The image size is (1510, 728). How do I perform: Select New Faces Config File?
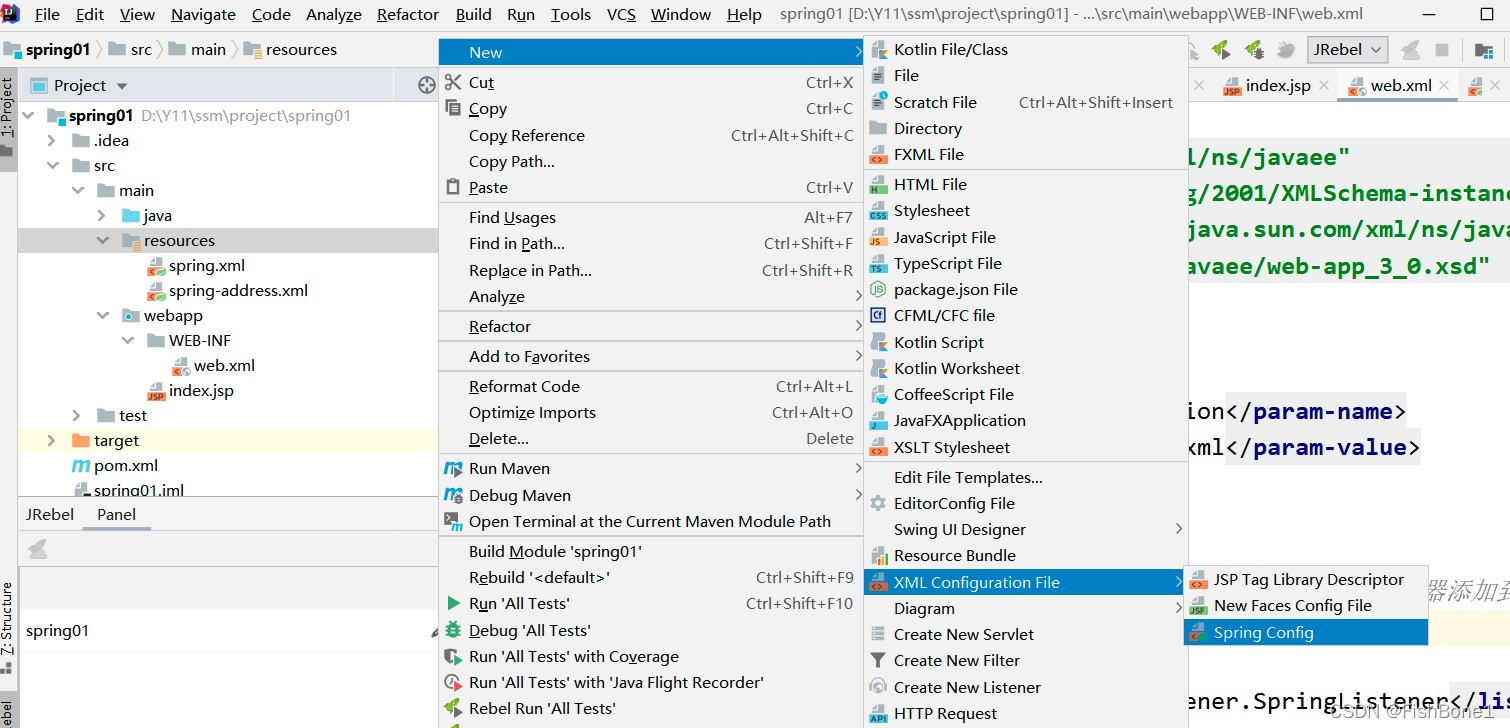coord(1306,606)
